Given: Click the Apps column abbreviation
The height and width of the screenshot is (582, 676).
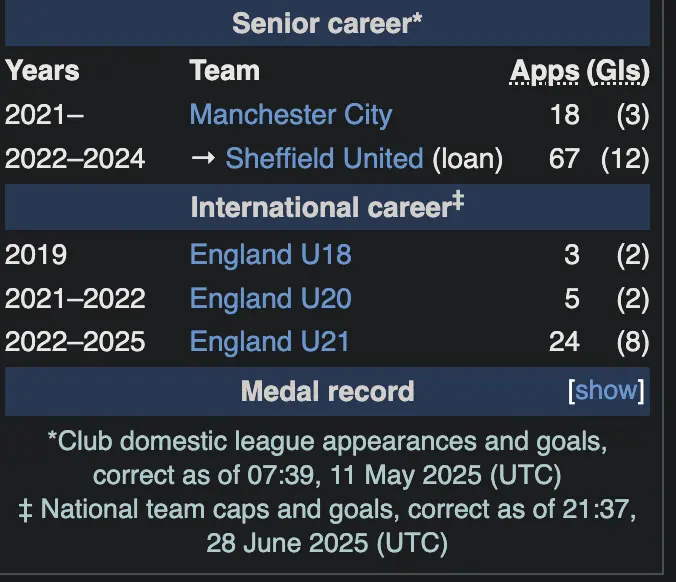Looking at the screenshot, I should tap(545, 71).
